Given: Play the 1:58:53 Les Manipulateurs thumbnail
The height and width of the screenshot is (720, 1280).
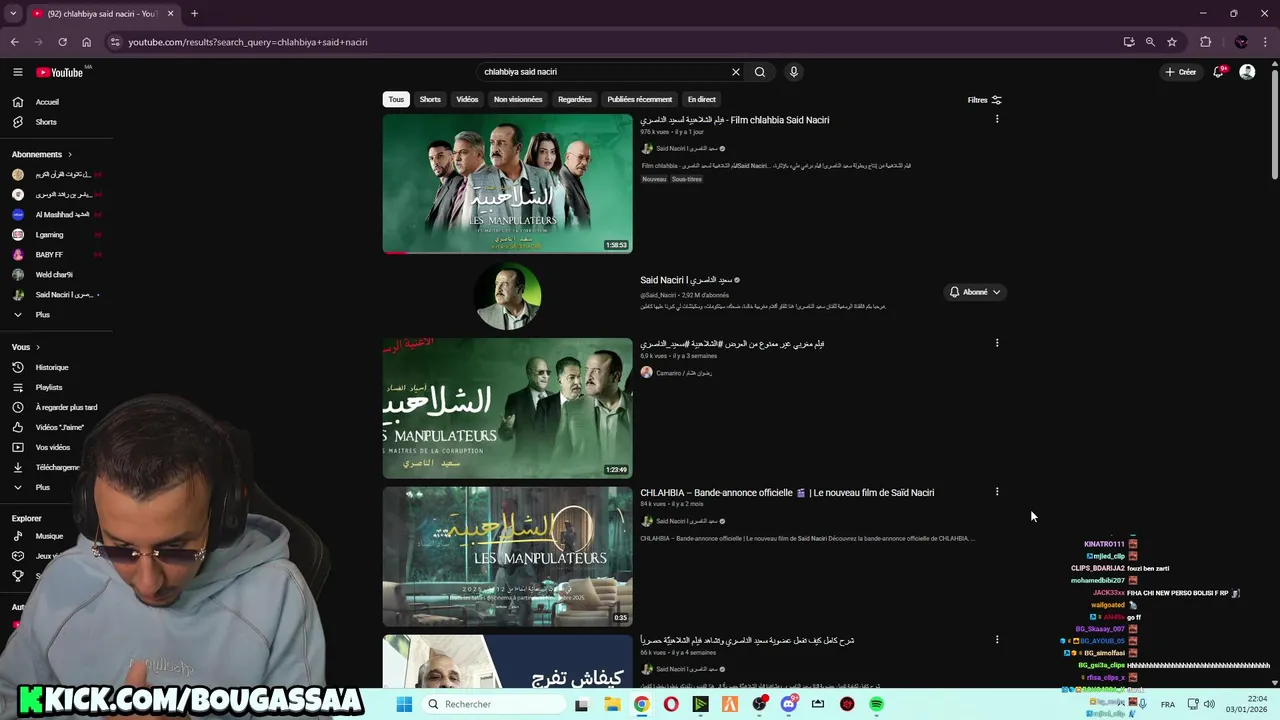Looking at the screenshot, I should click(507, 183).
